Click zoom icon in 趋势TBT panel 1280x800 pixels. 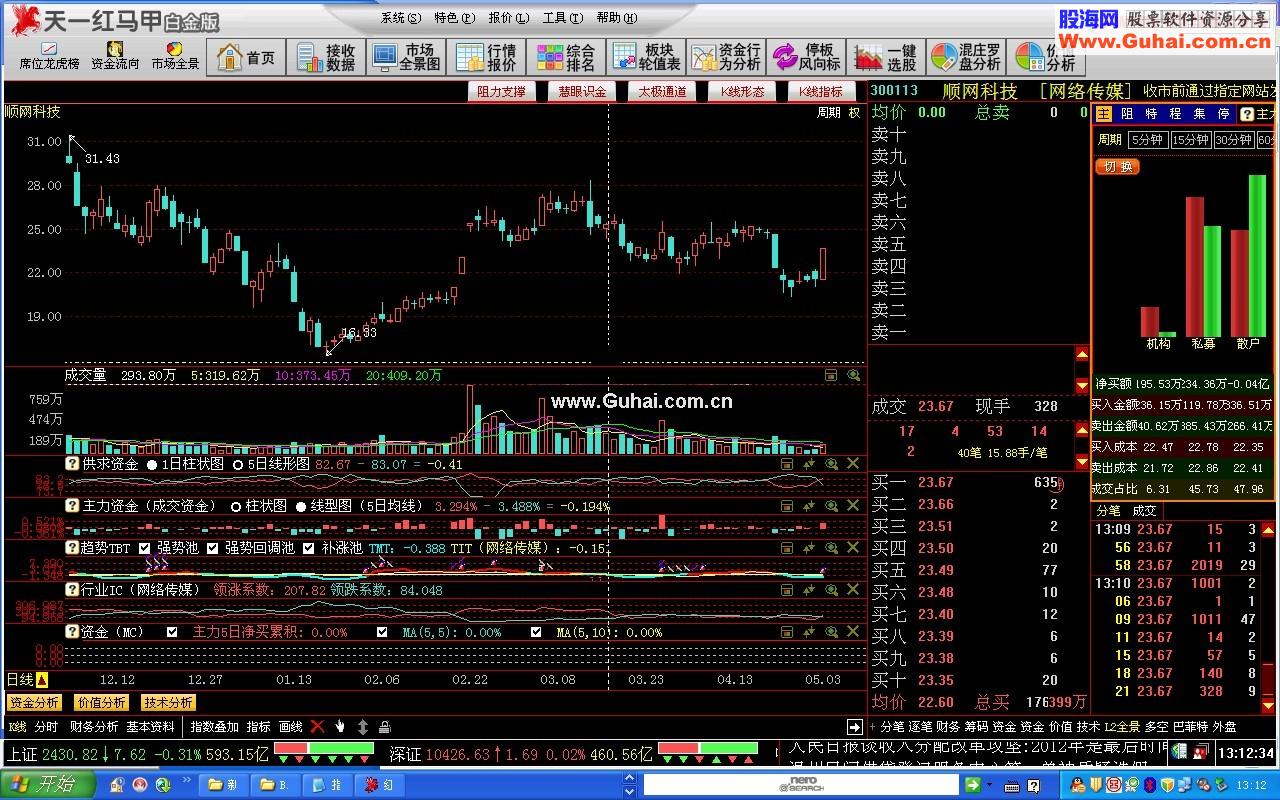tap(831, 548)
